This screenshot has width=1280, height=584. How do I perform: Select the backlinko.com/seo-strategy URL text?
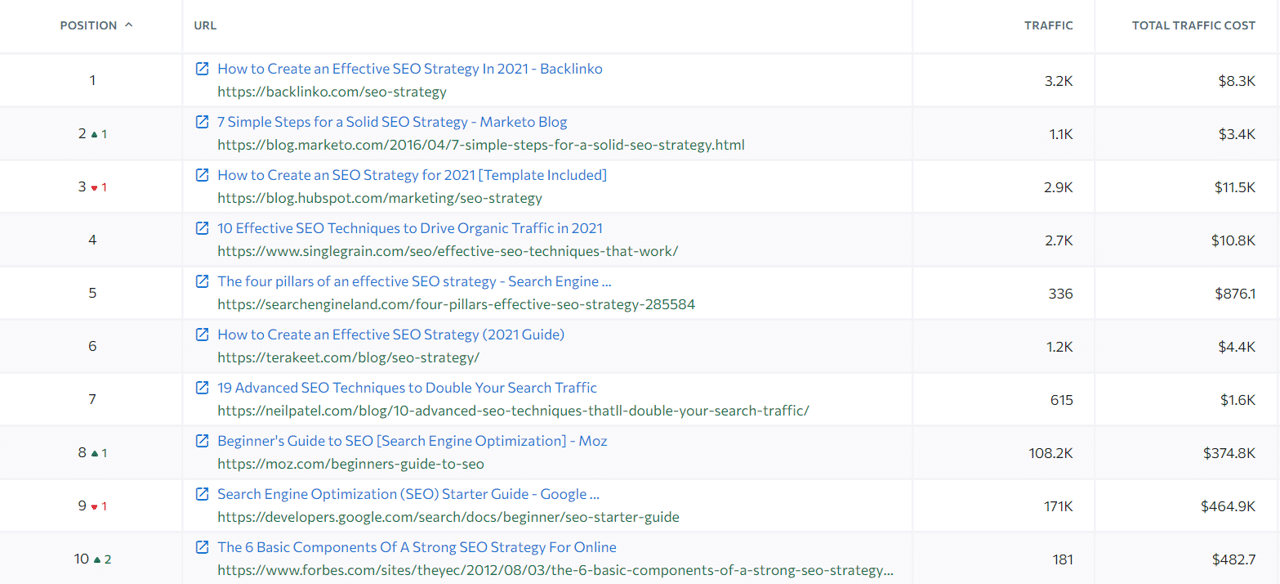332,92
